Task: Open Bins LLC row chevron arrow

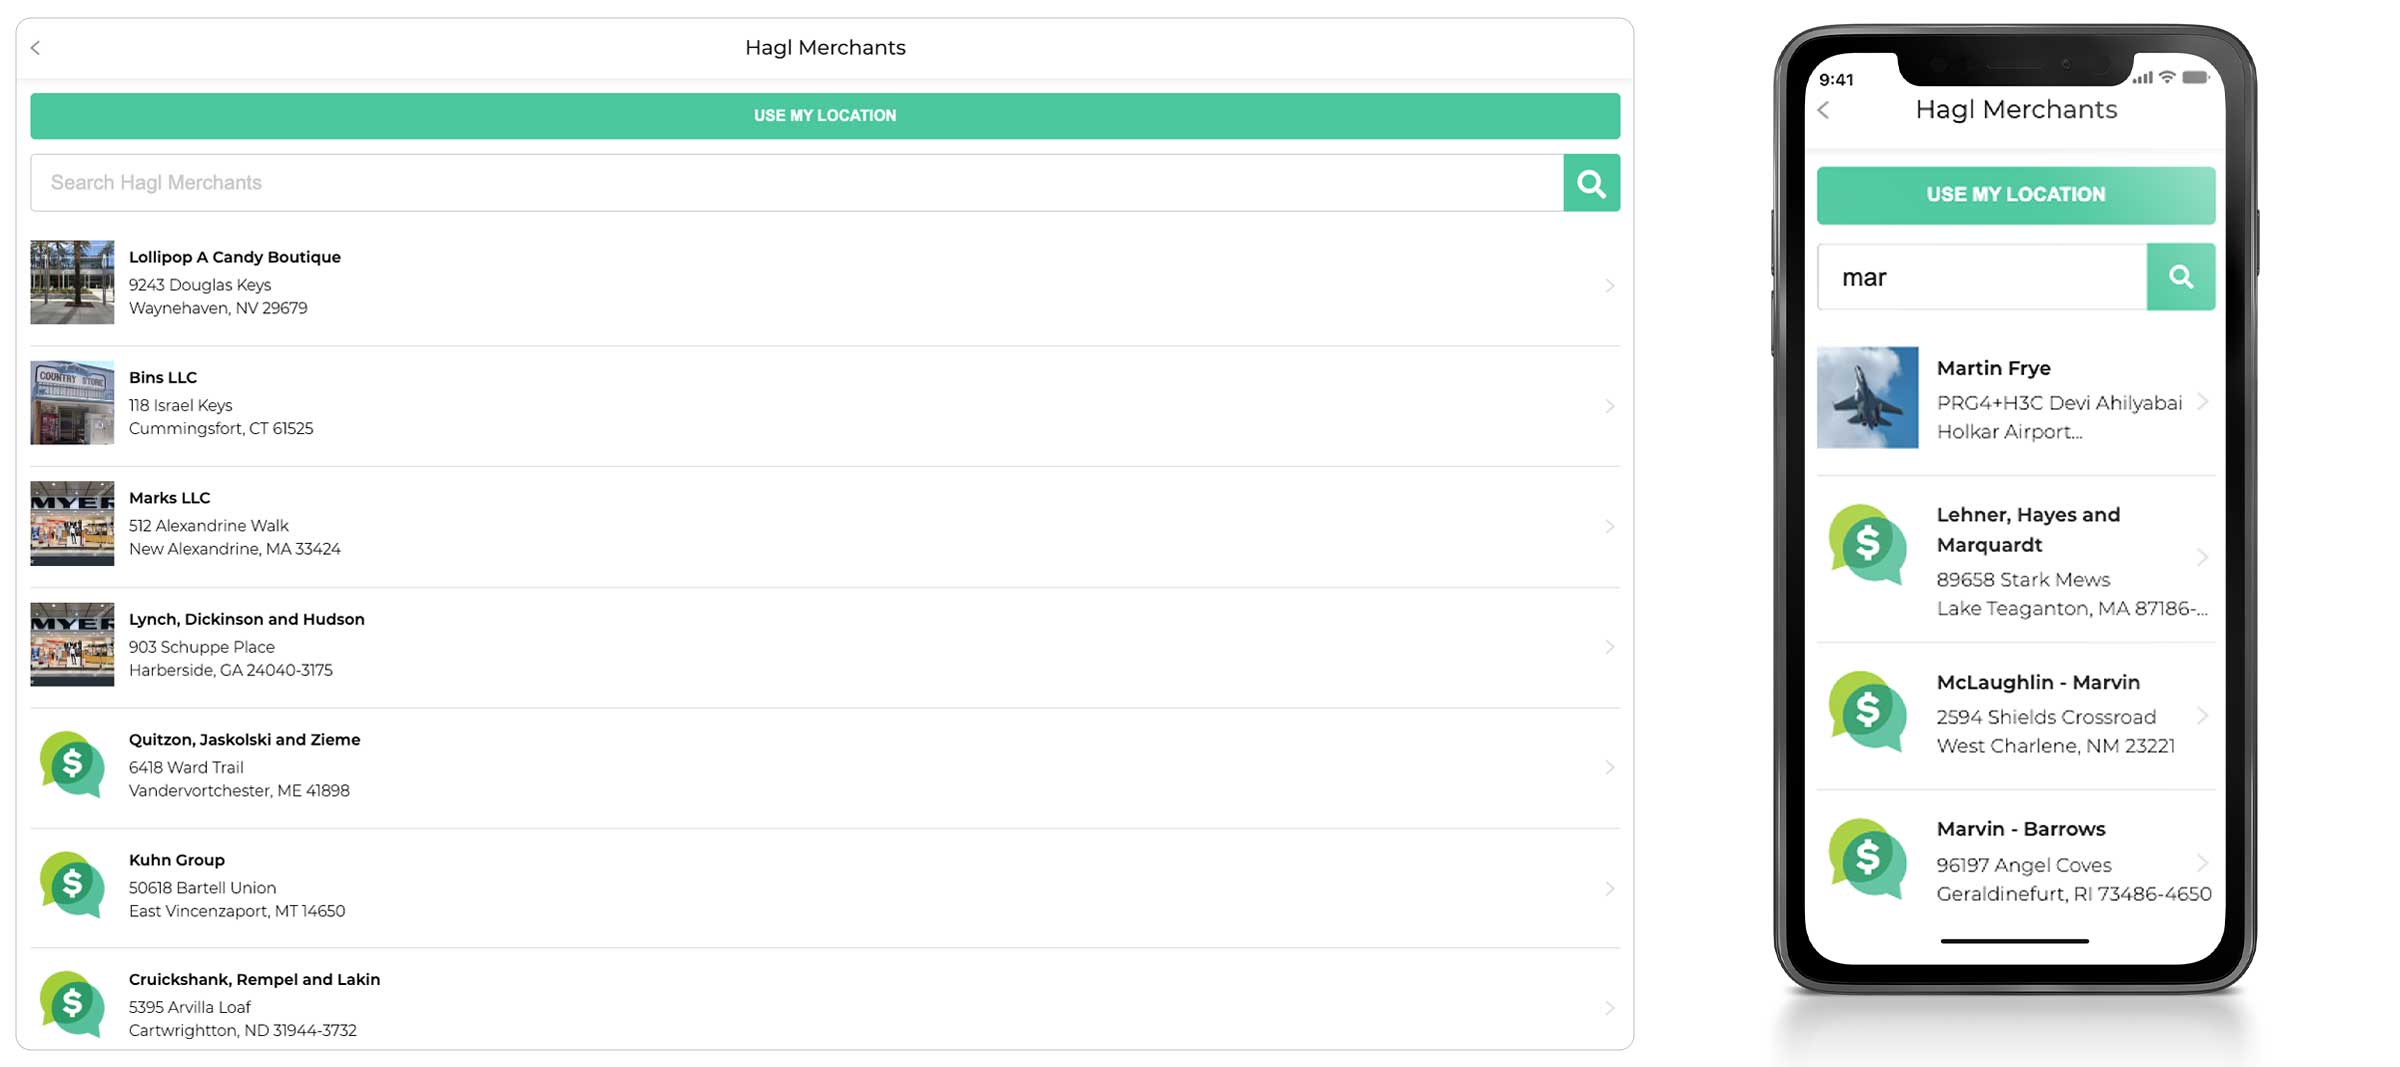Action: pyautogui.click(x=1609, y=406)
